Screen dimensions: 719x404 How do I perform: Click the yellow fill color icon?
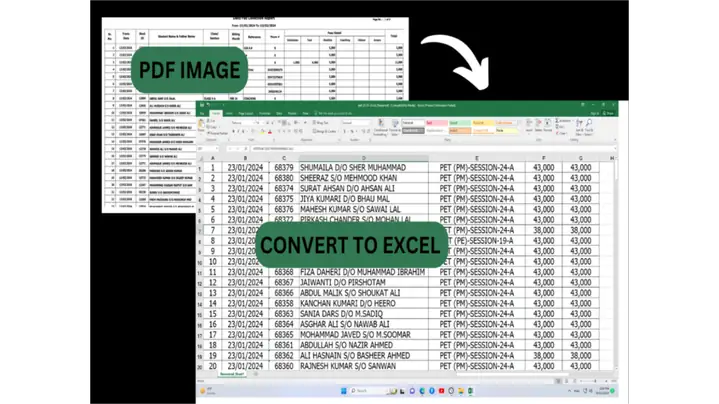coord(262,132)
